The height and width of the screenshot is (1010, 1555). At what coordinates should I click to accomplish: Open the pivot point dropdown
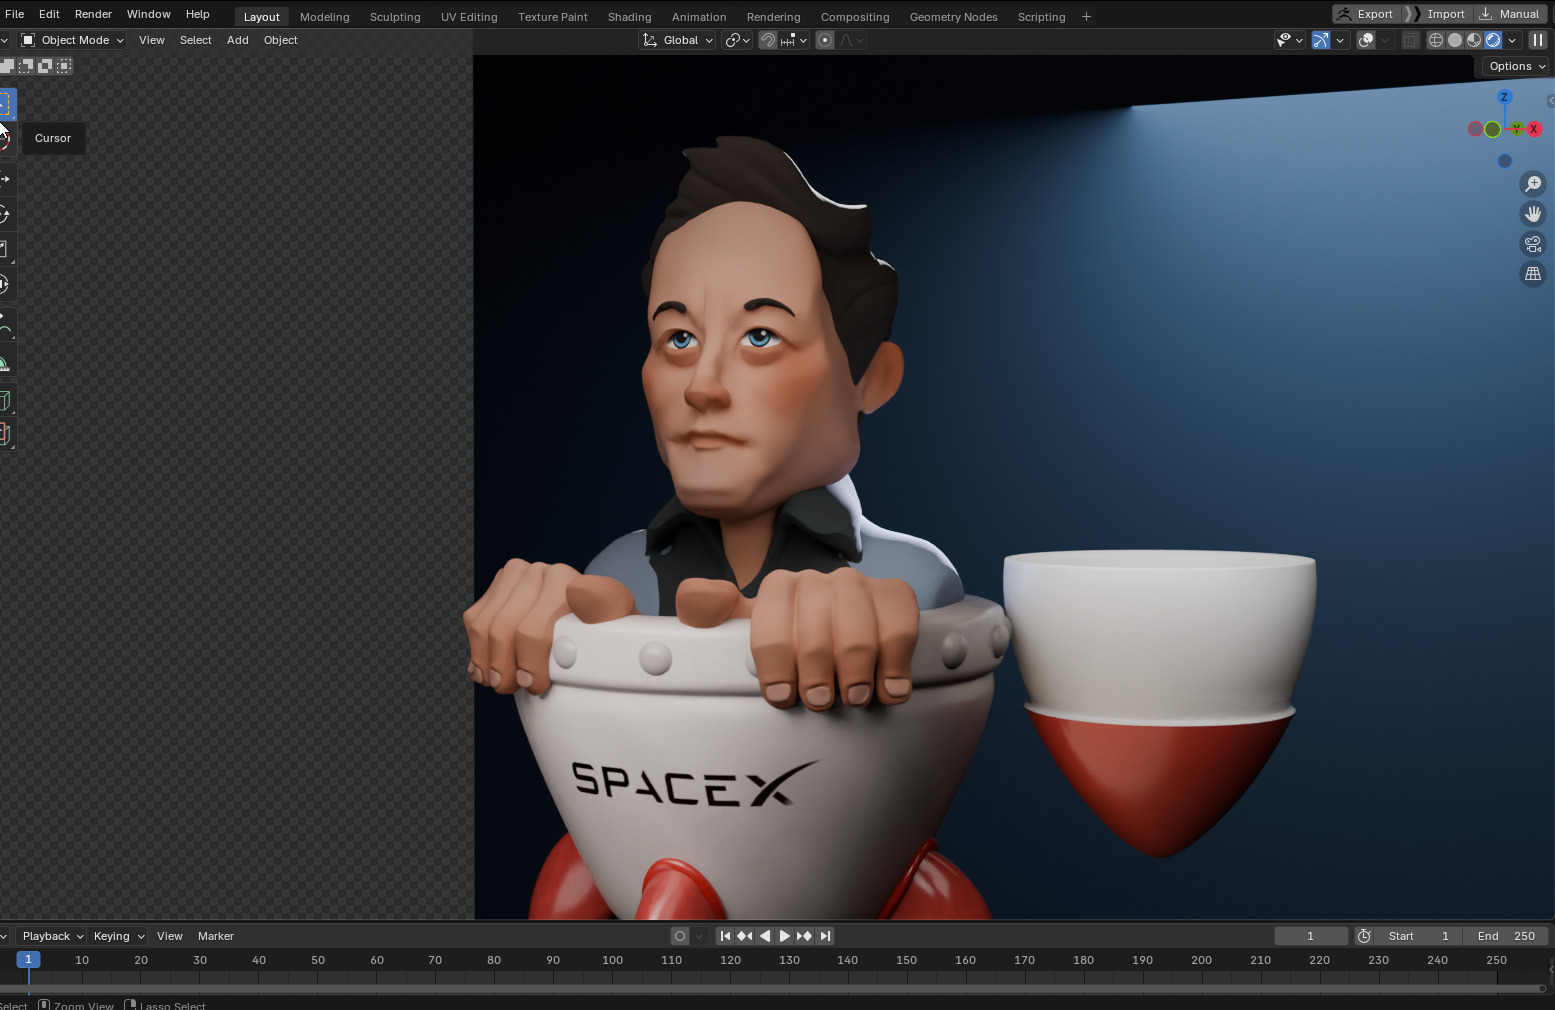pos(738,40)
